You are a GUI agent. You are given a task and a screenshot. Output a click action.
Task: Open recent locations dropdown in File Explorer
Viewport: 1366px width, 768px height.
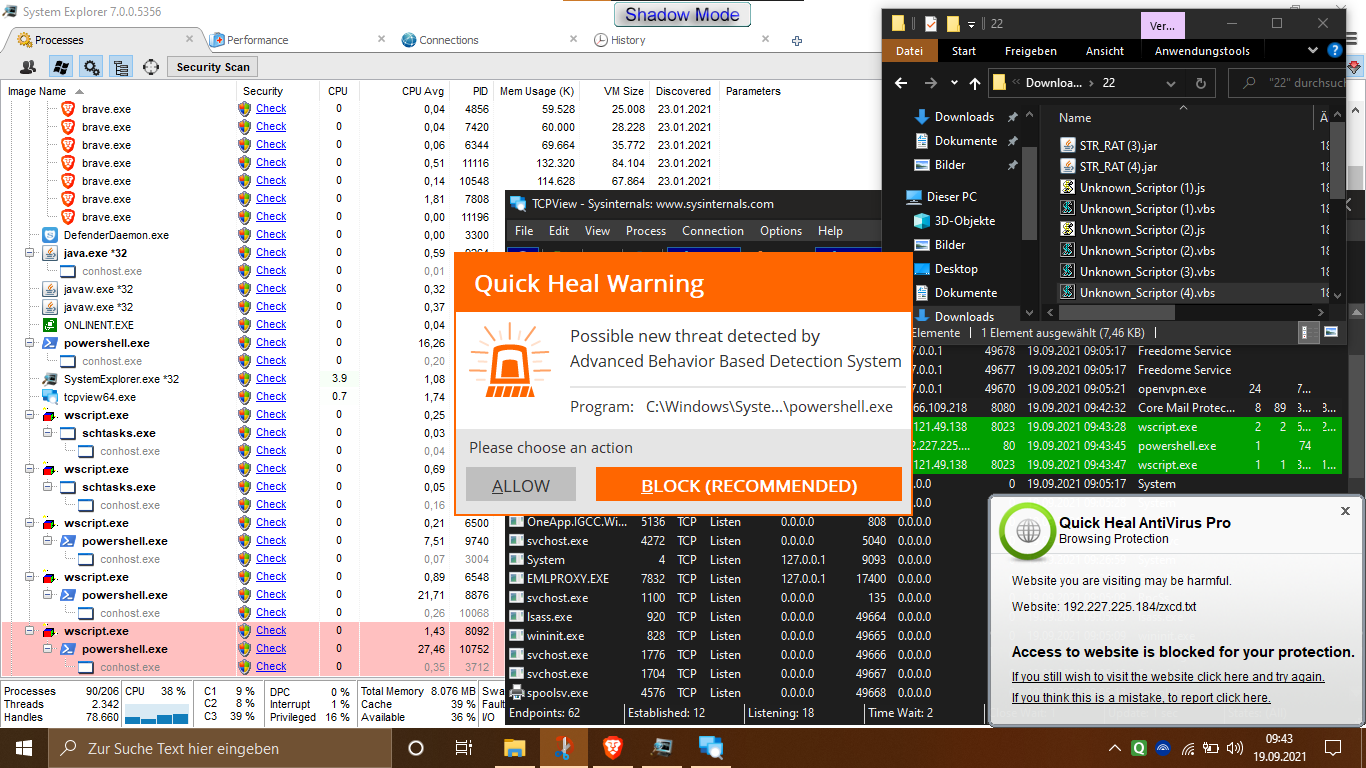click(x=953, y=83)
